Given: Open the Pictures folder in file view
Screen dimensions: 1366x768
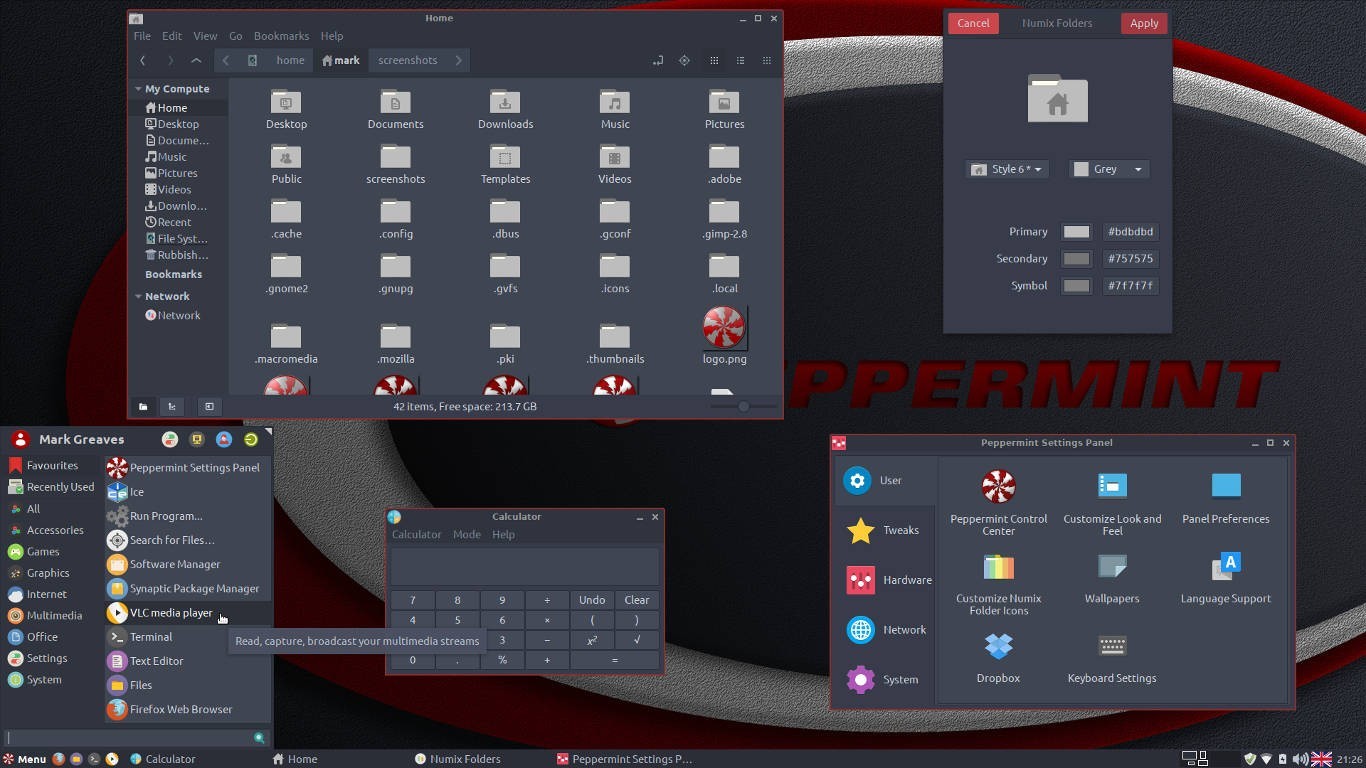Looking at the screenshot, I should click(724, 109).
